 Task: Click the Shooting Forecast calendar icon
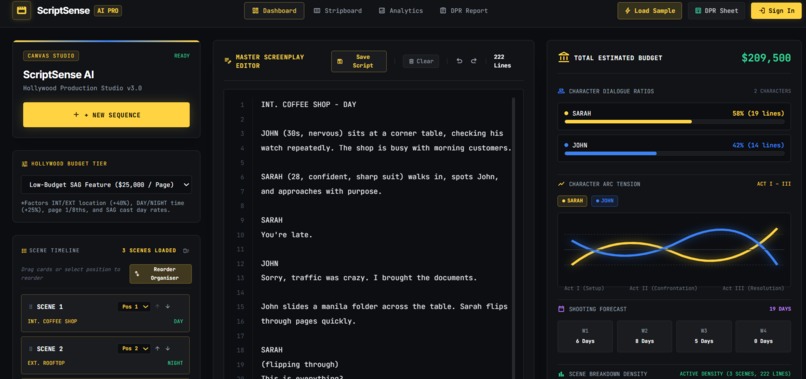pos(561,309)
